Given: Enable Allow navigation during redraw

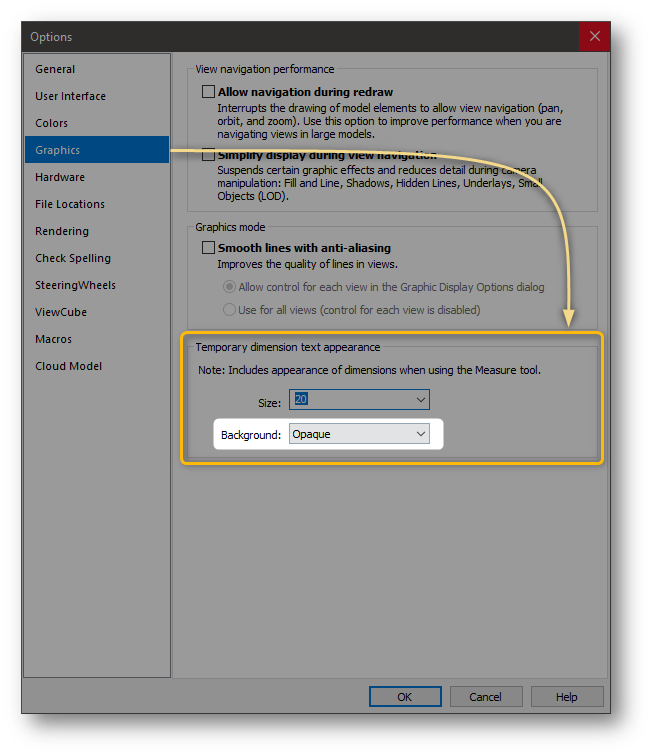Looking at the screenshot, I should (x=208, y=92).
